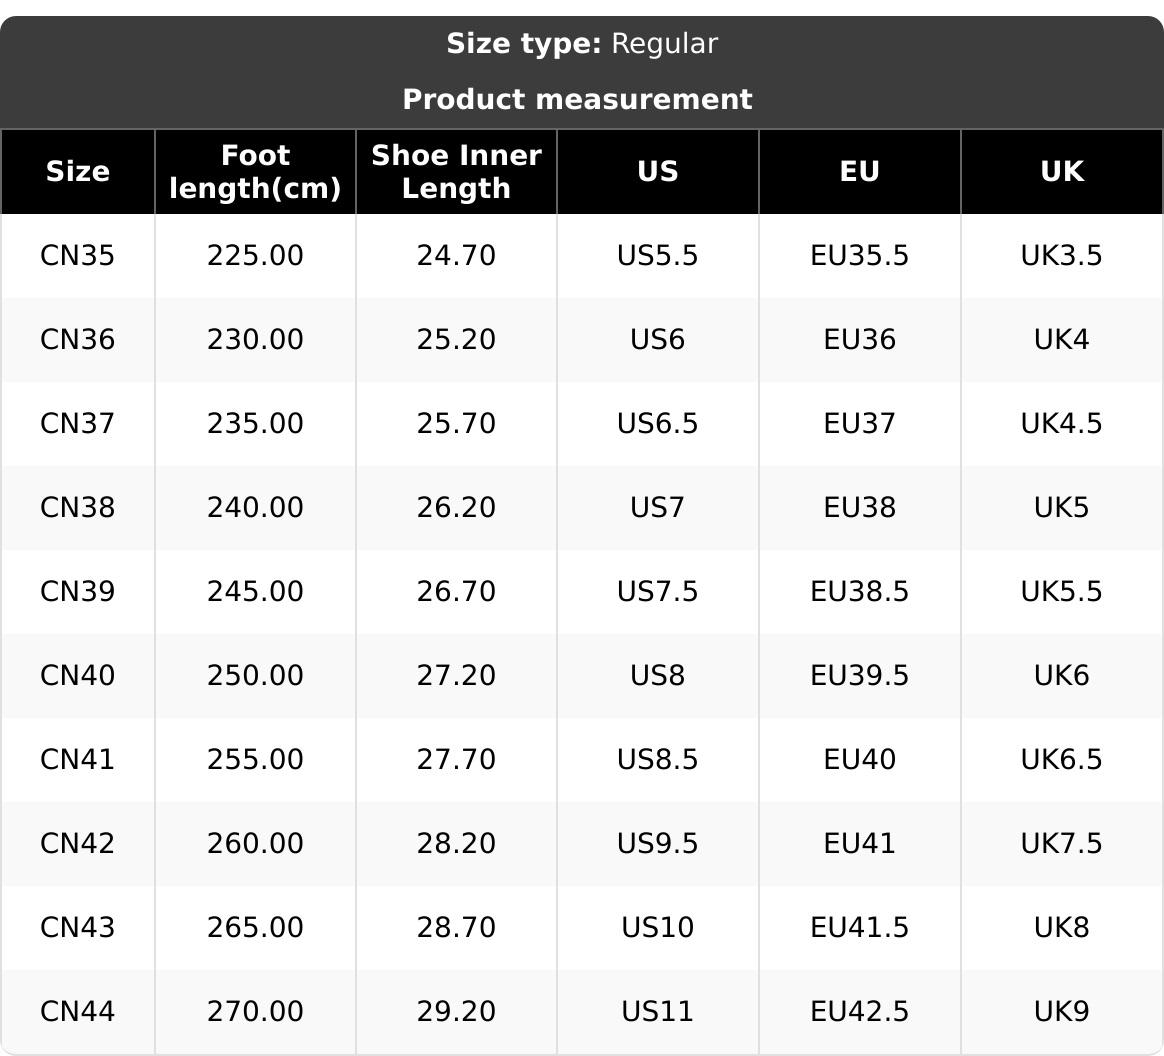This screenshot has height=1056, width=1164.
Task: Click the 250.00 foot length value
Action: pyautogui.click(x=255, y=676)
